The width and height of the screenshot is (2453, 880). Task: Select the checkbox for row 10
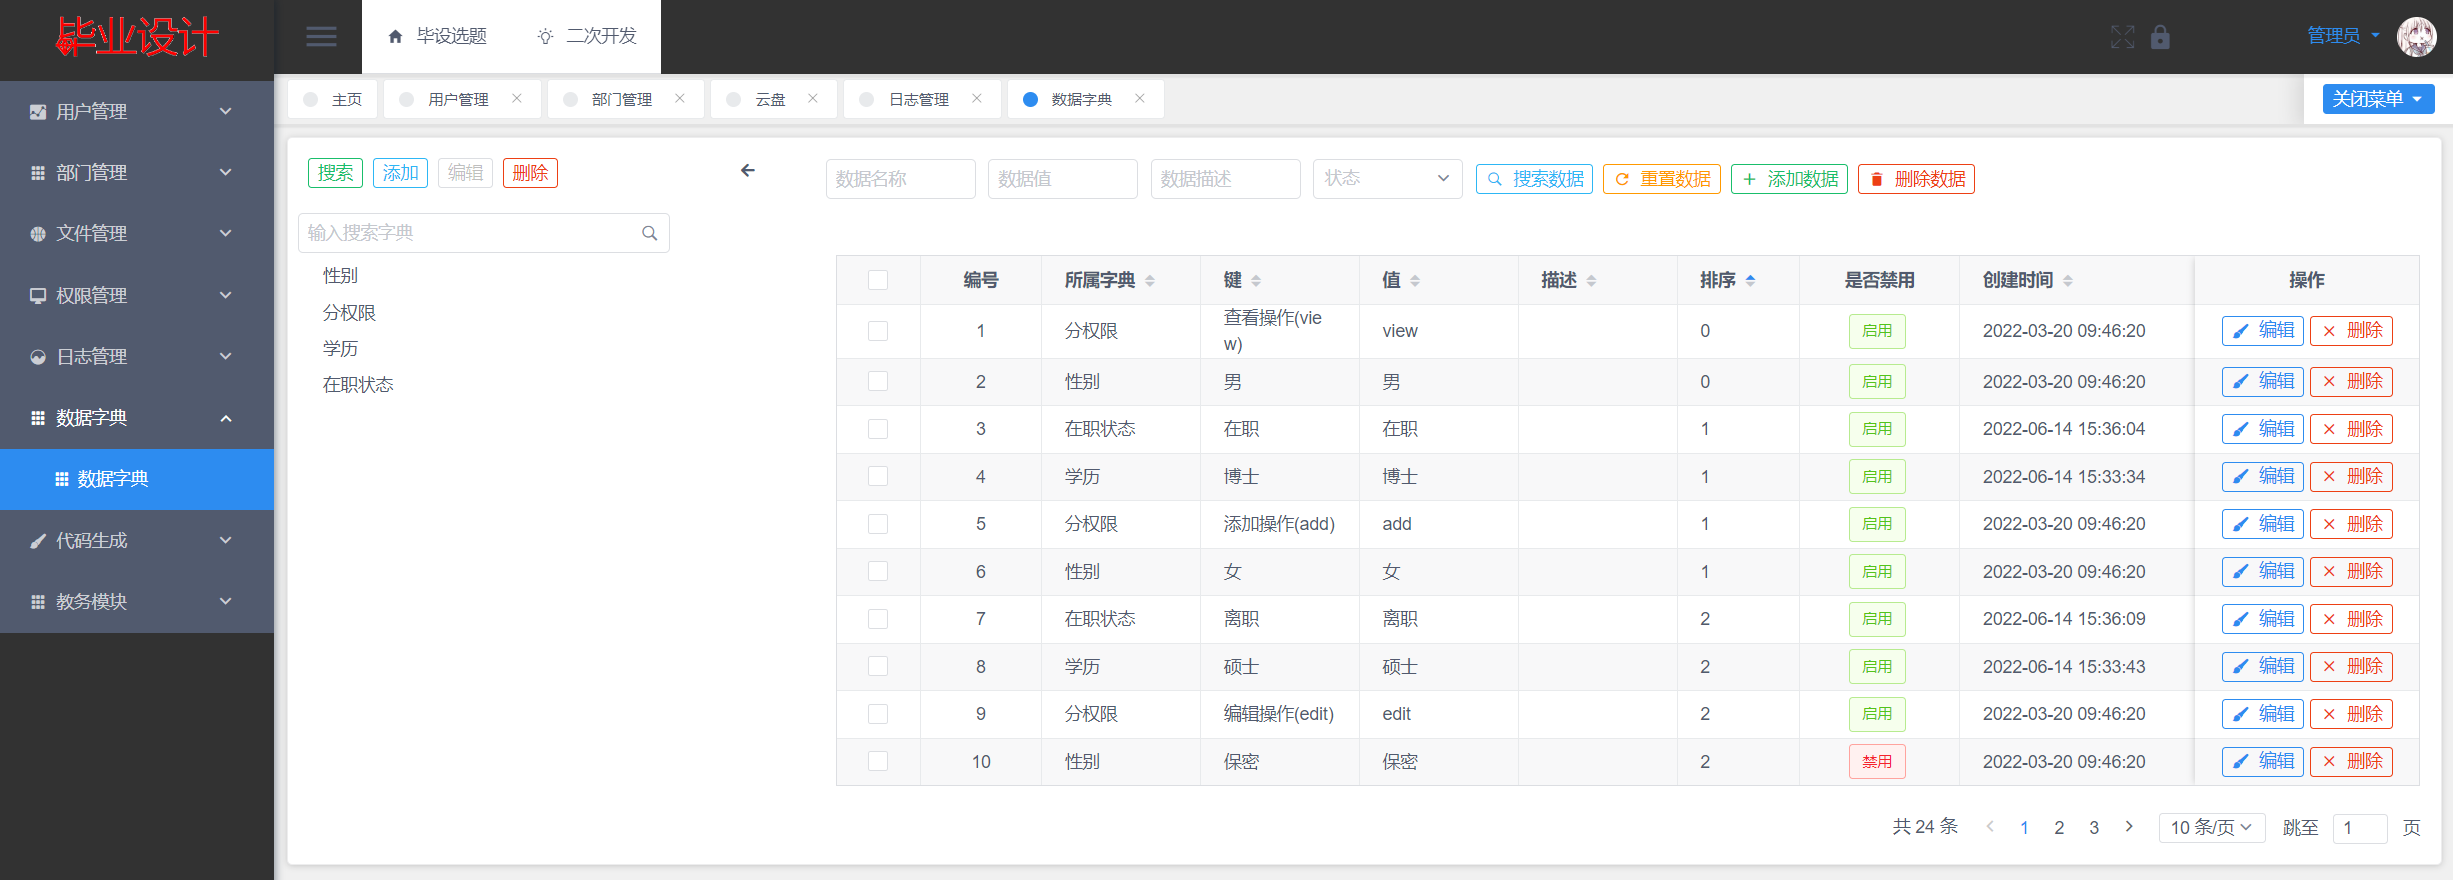point(878,761)
